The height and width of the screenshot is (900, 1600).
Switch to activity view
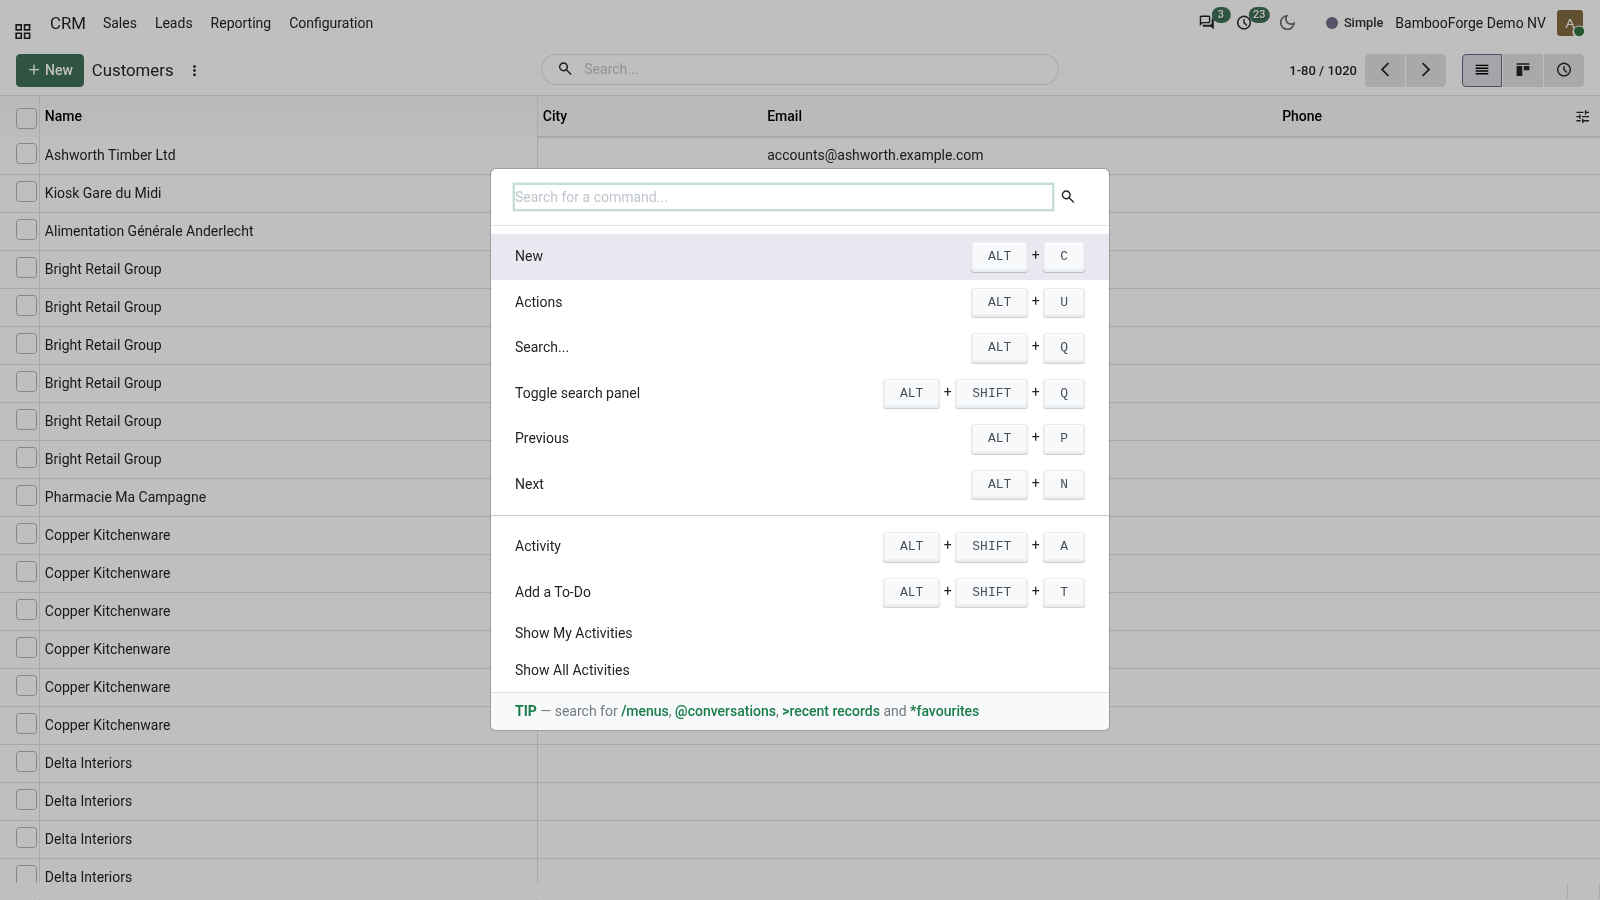coord(1564,70)
